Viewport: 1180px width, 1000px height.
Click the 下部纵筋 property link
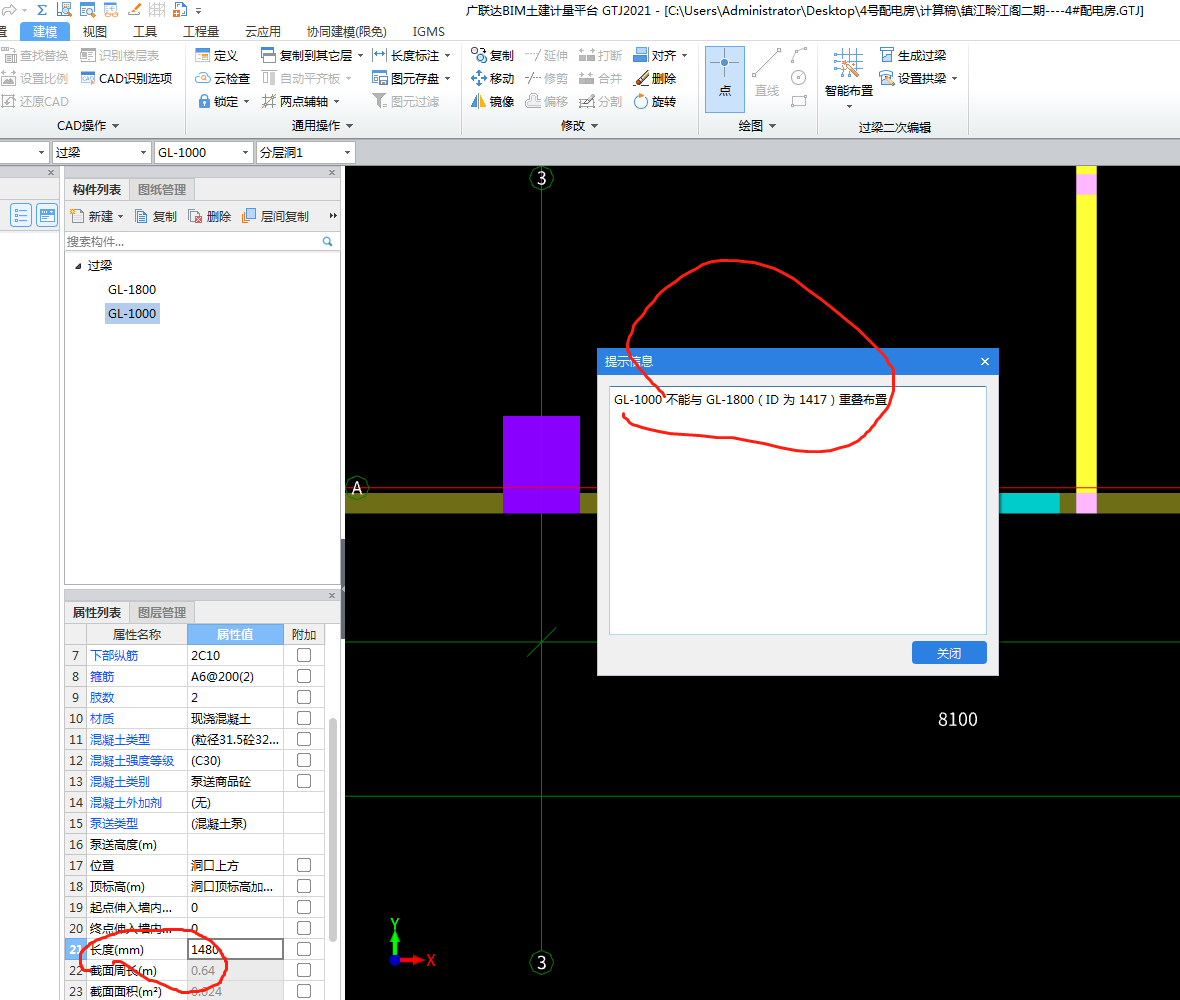(114, 655)
